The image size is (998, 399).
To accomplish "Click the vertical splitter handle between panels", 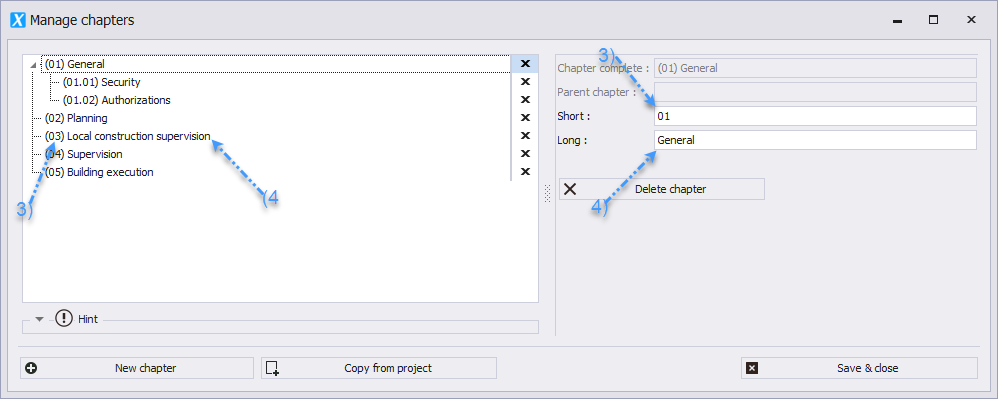I will (547, 193).
